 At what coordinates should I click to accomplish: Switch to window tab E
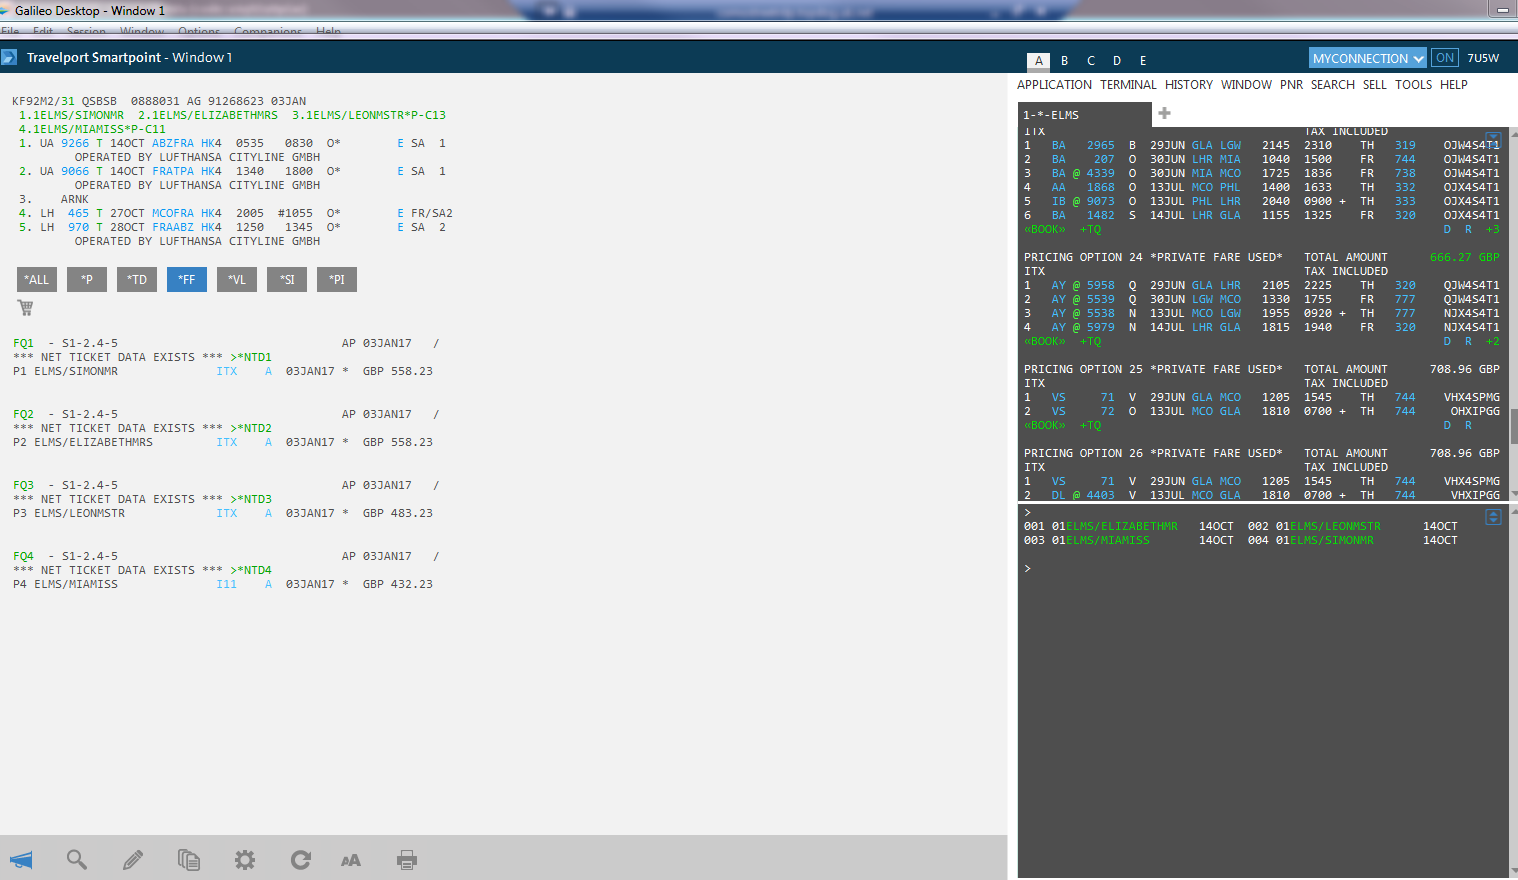point(1143,61)
